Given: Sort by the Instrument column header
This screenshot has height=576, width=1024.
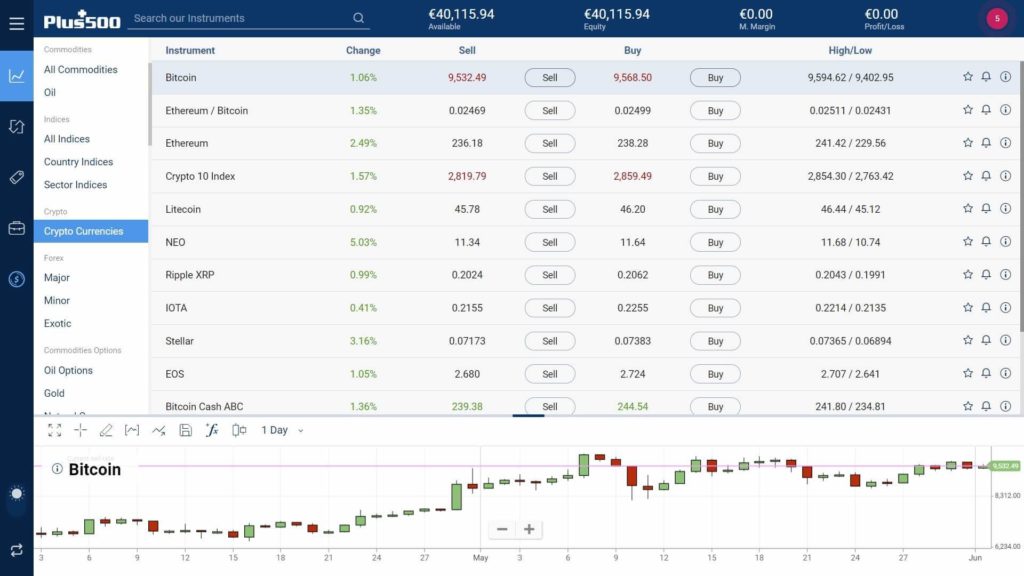Looking at the screenshot, I should click(190, 50).
